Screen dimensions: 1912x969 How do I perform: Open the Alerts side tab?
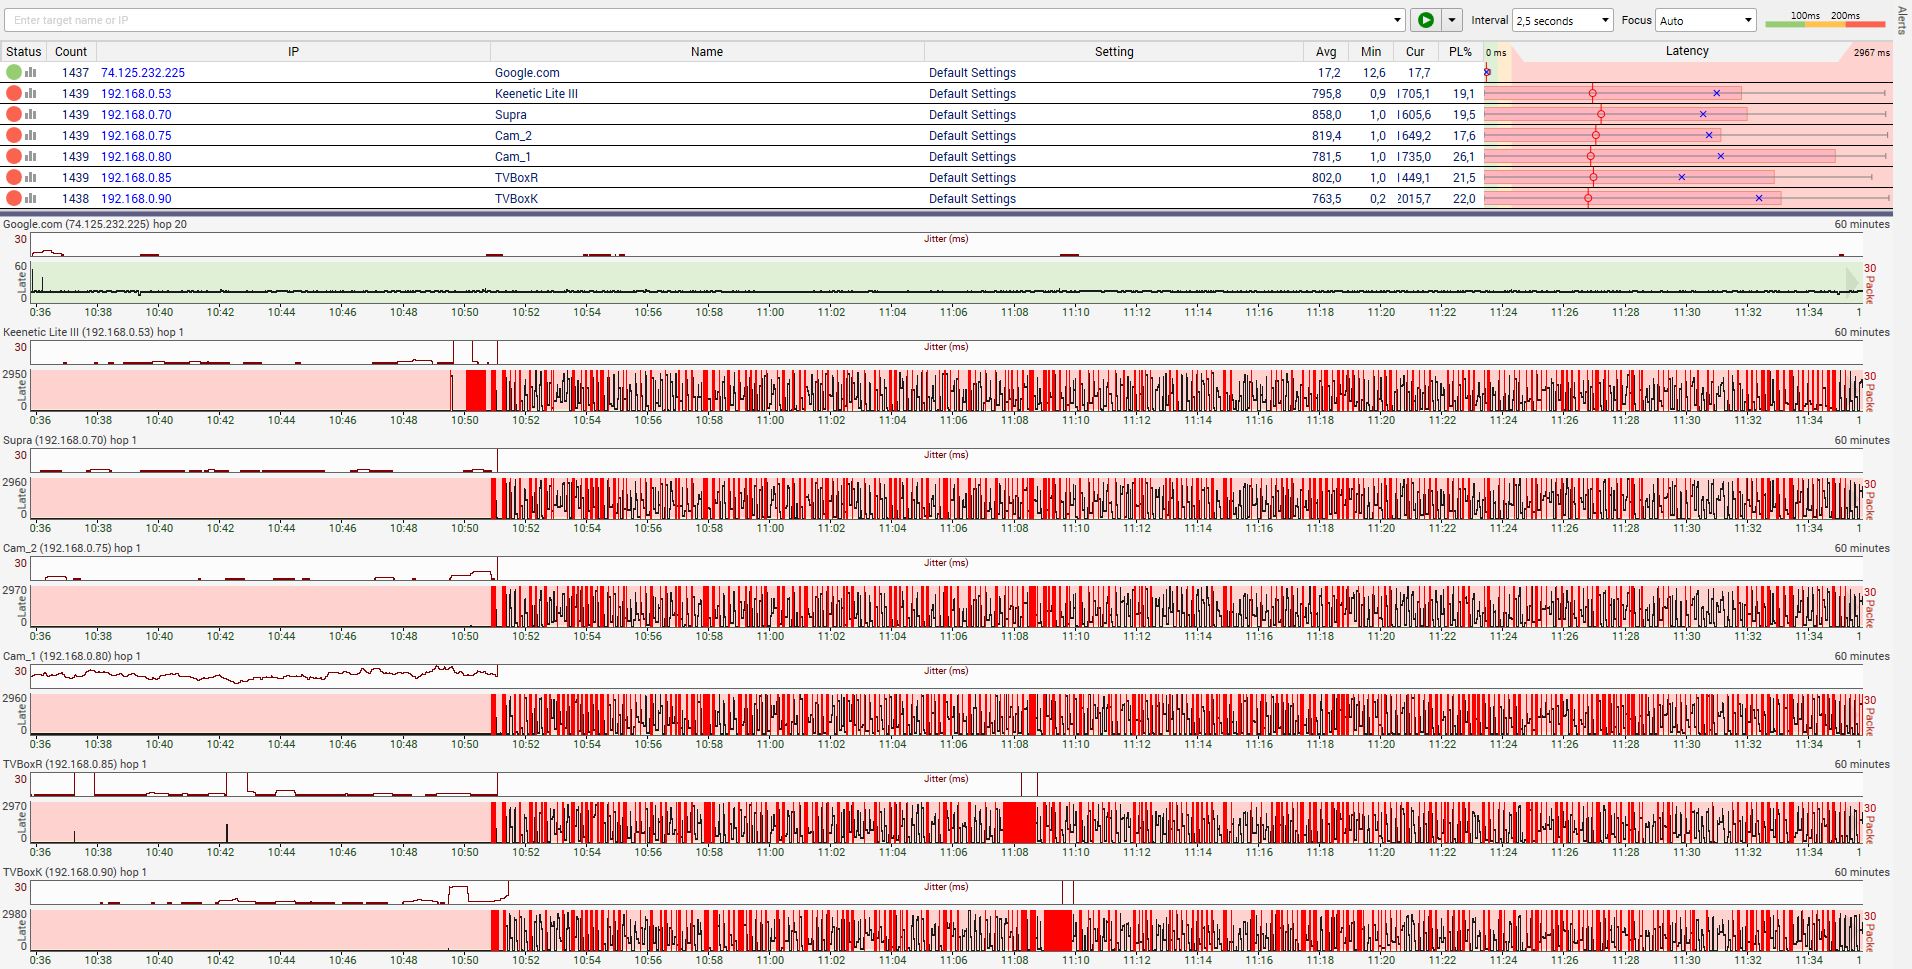coord(1902,19)
